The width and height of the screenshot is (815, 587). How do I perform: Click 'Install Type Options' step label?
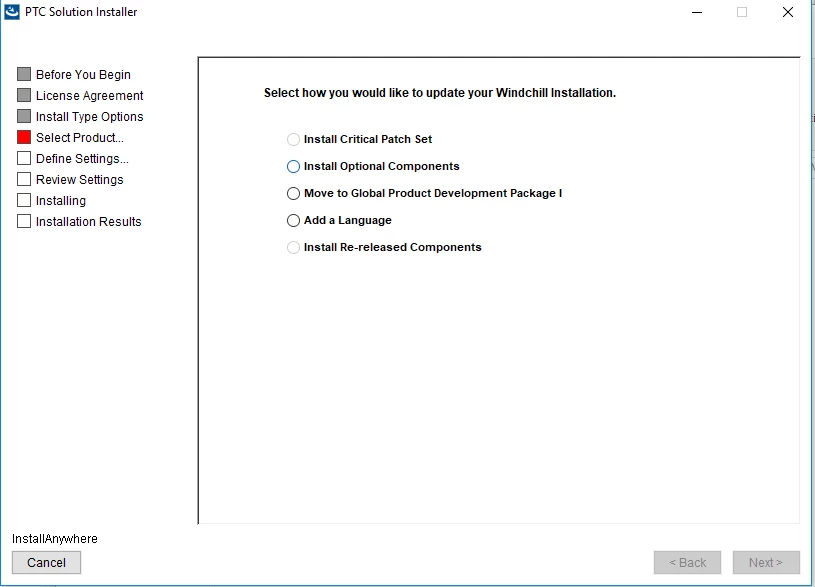click(x=89, y=116)
